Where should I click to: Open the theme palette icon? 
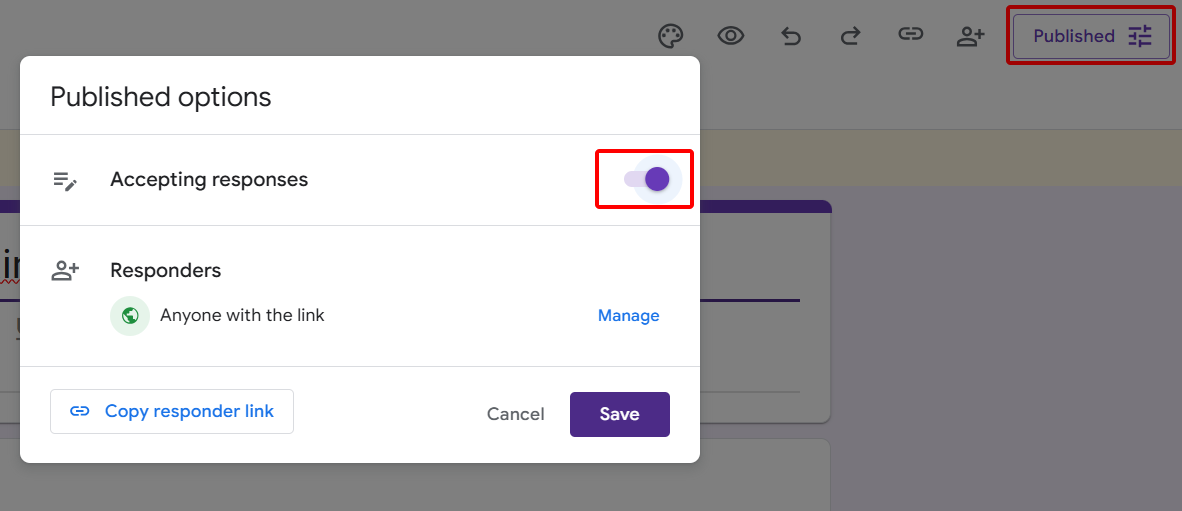click(670, 36)
